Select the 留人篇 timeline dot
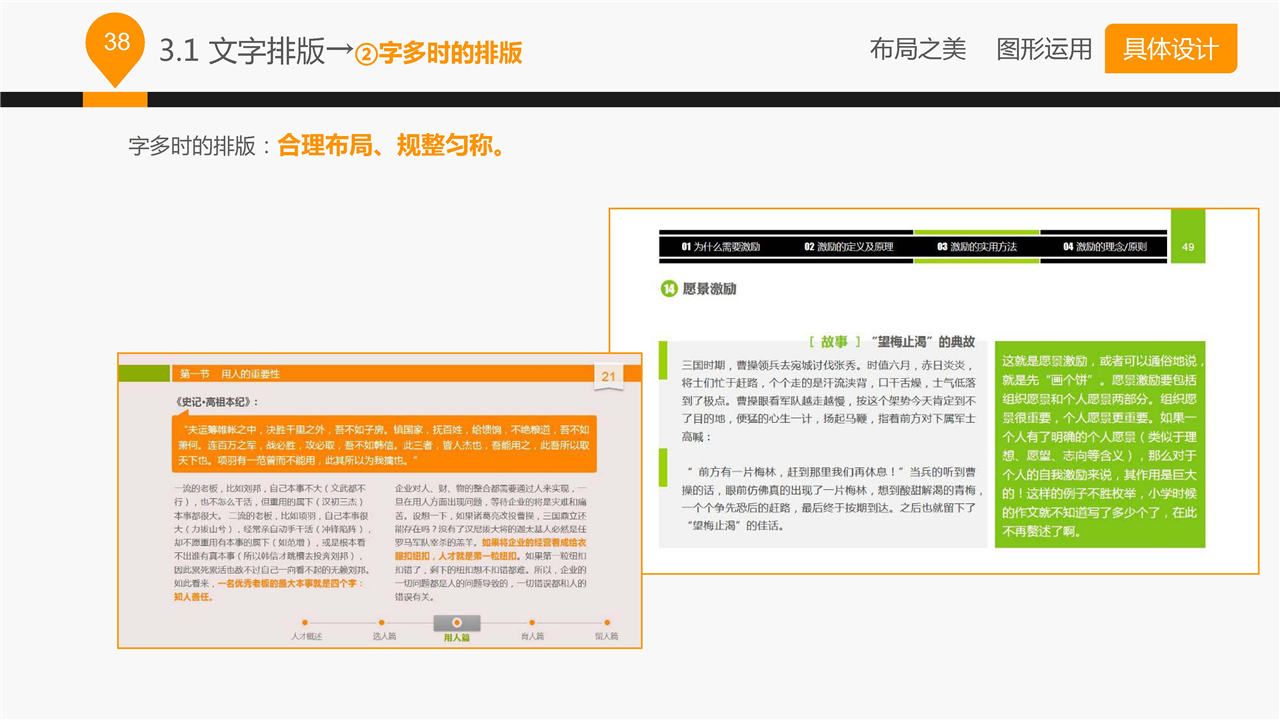1280x720 pixels. (606, 622)
